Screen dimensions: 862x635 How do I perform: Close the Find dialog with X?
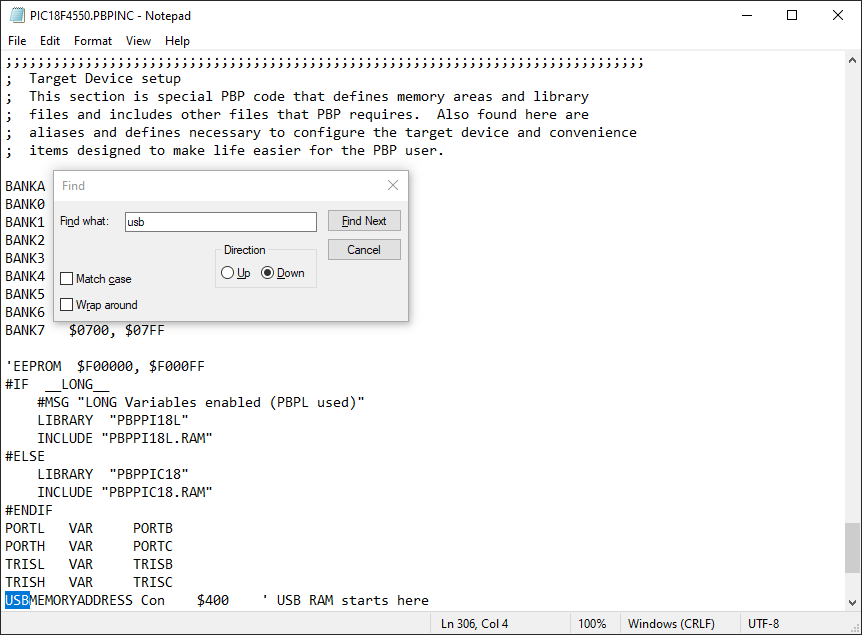[x=393, y=185]
